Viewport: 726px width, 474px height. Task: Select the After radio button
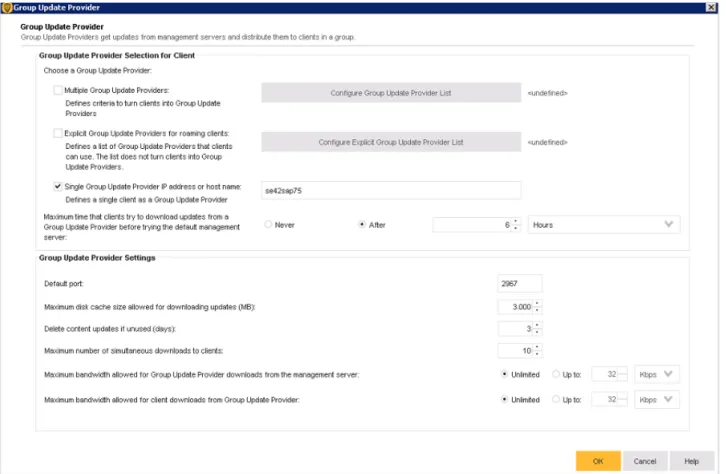[362, 225]
